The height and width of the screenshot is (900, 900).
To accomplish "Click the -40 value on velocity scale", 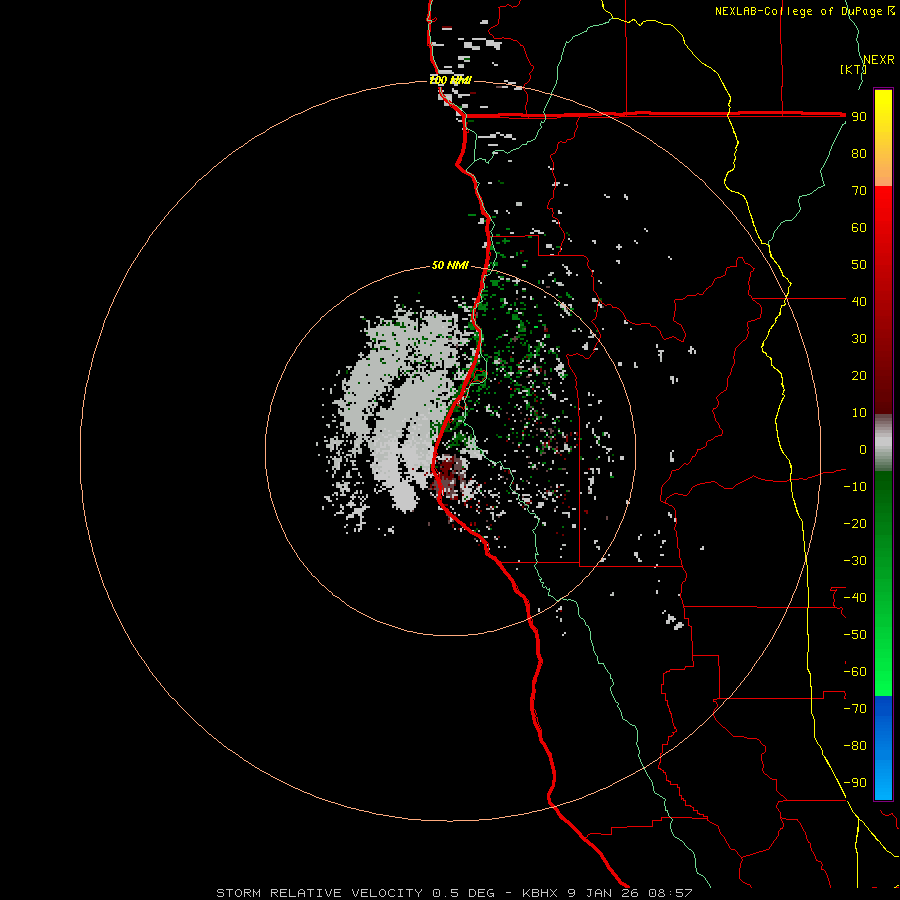I will tap(855, 598).
